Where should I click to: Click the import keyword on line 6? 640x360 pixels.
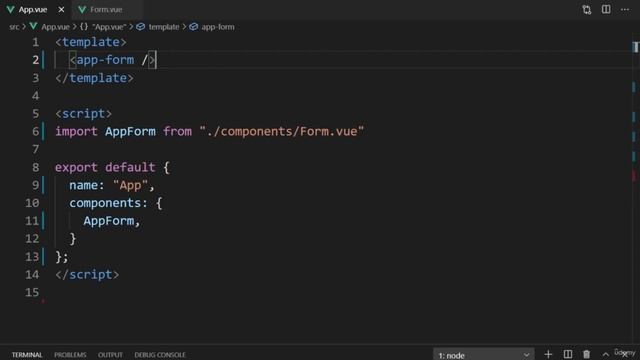(76, 131)
